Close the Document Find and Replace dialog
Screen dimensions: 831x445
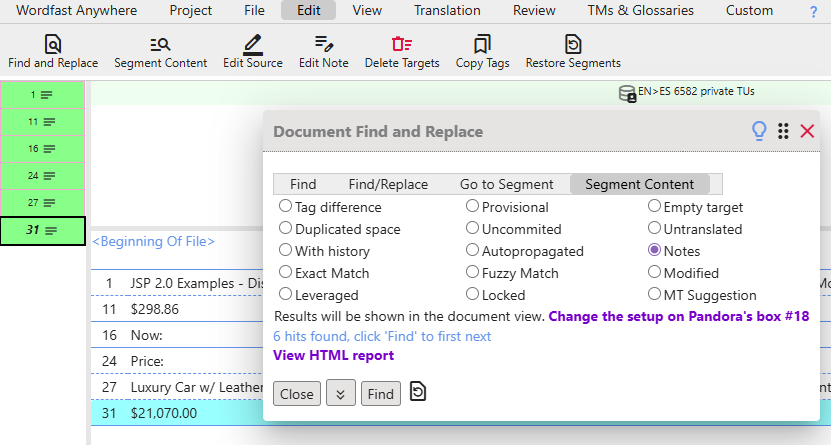tap(807, 131)
